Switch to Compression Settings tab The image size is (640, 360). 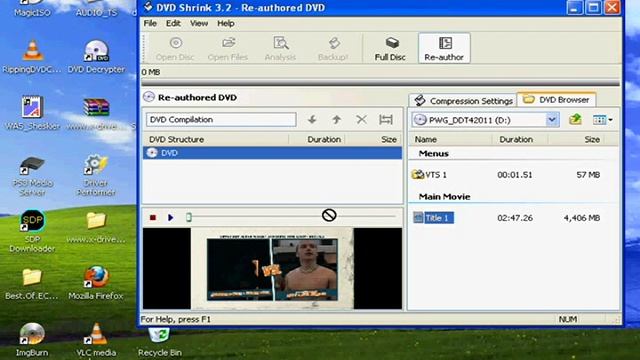tap(463, 100)
